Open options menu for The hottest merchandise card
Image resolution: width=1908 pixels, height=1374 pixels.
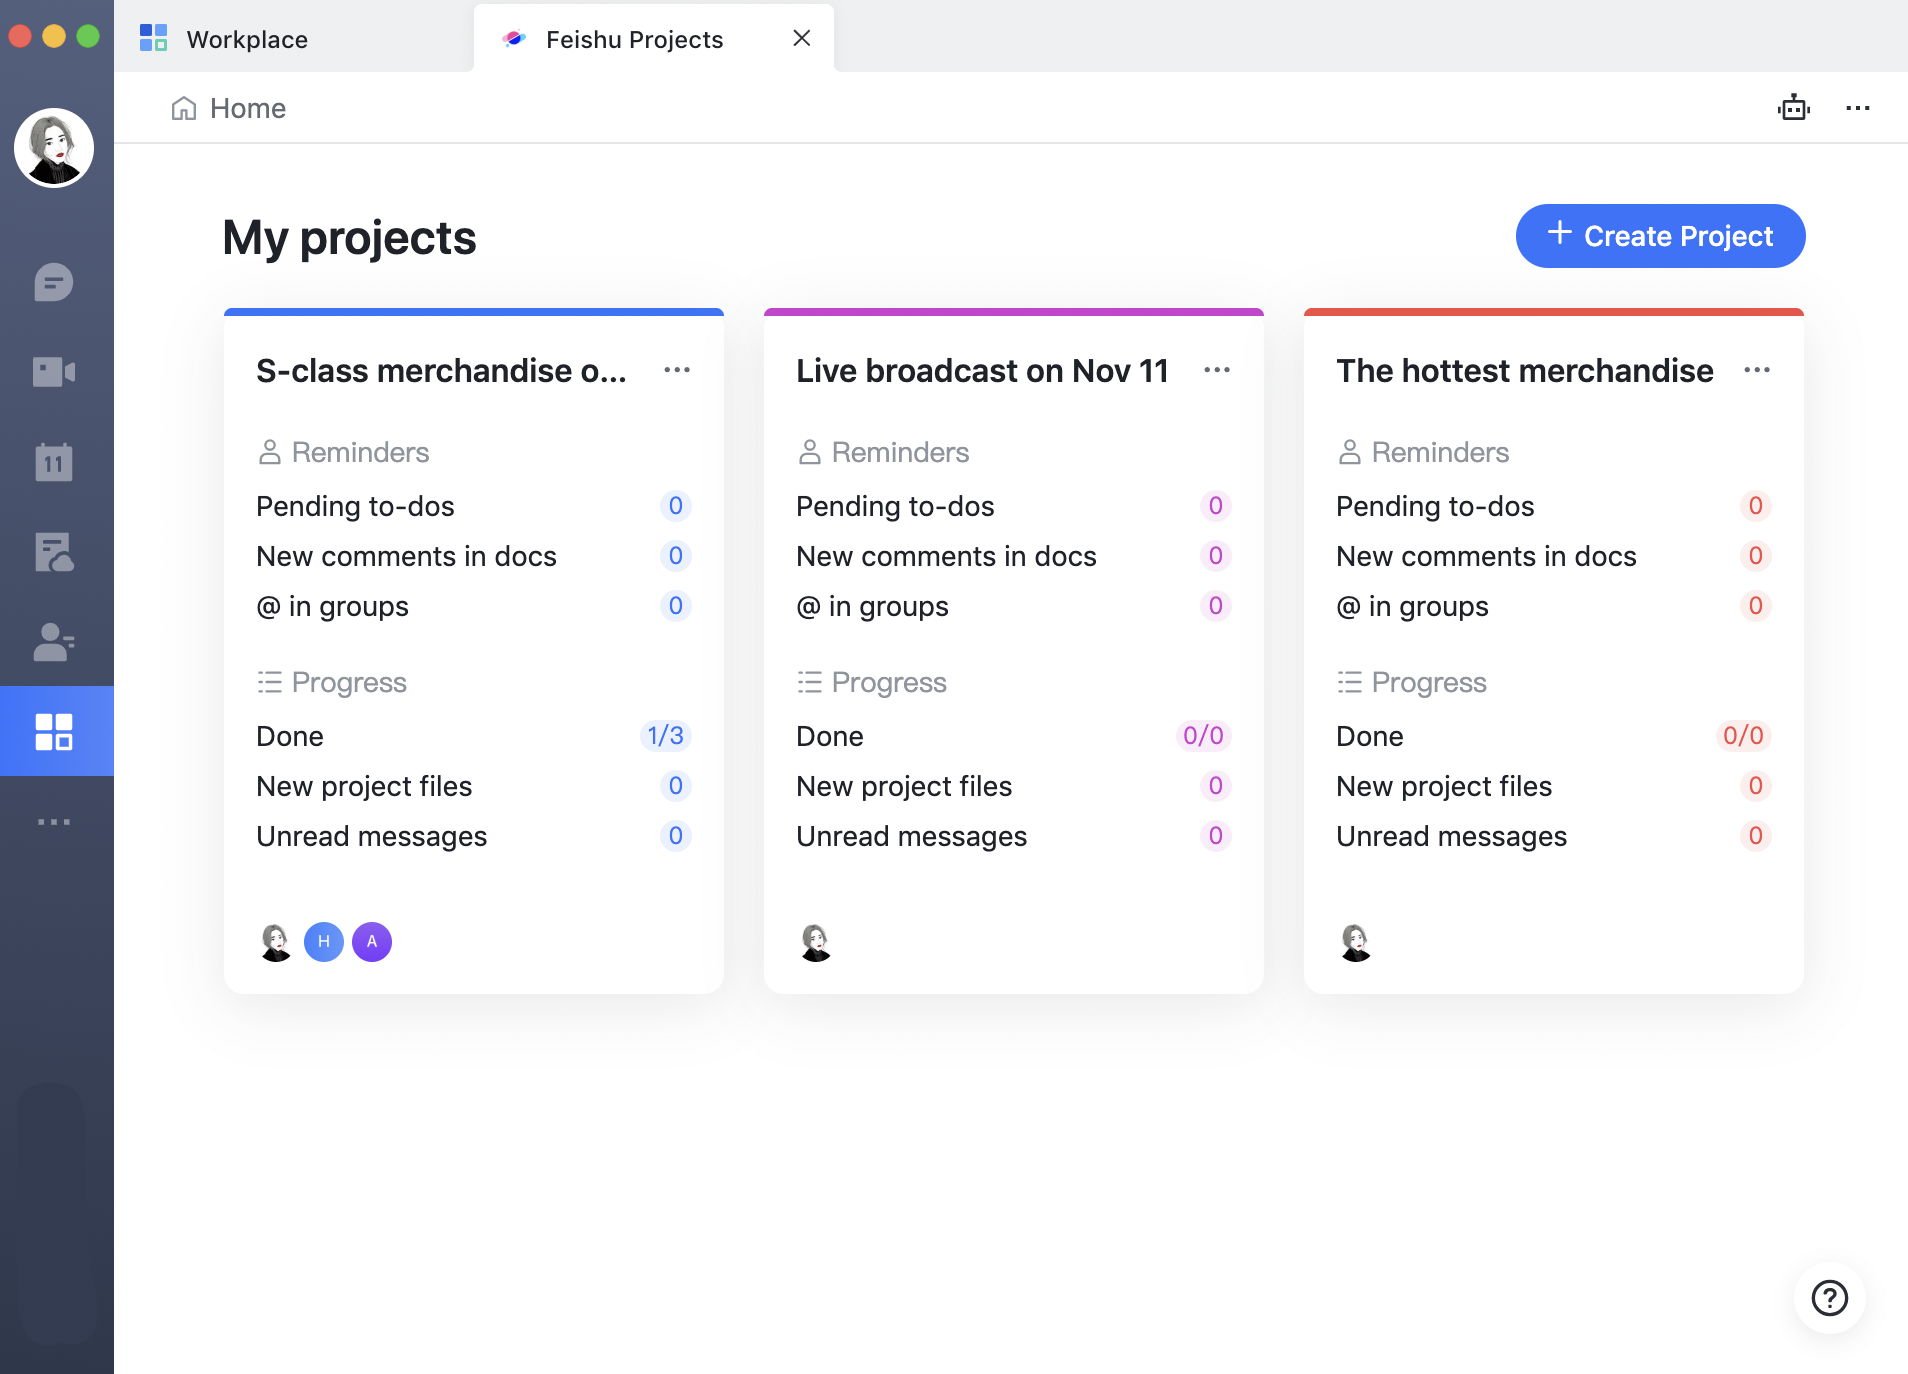pyautogui.click(x=1757, y=370)
